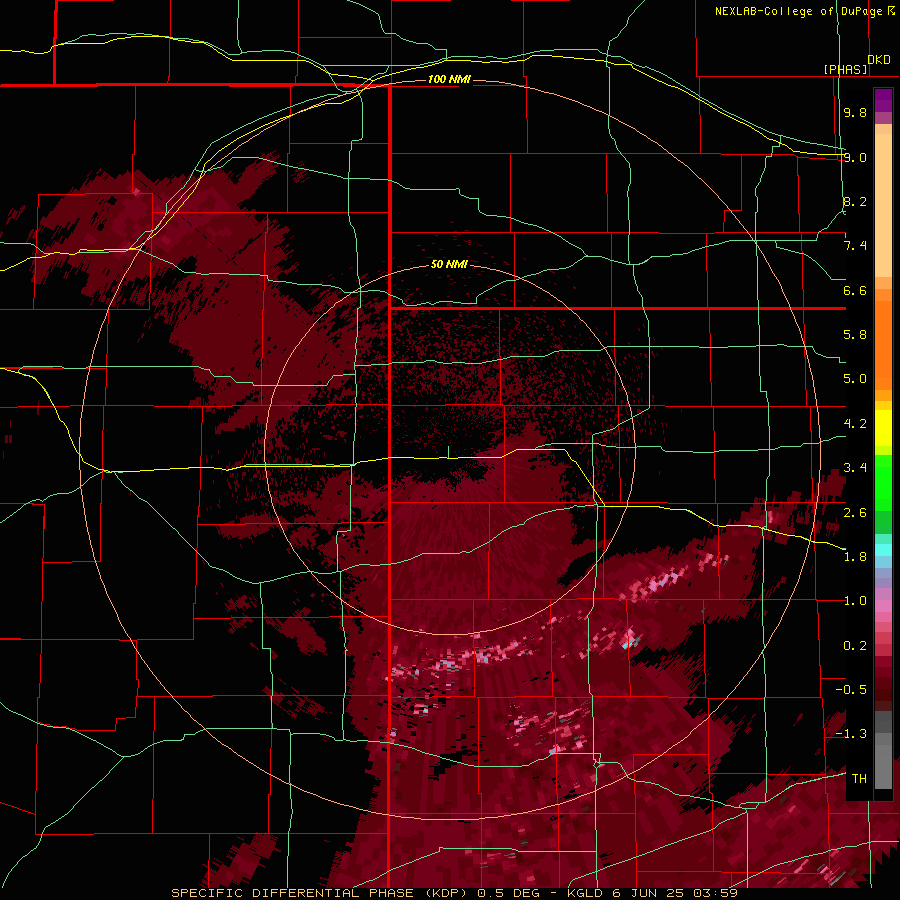The image size is (900, 900).
Task: Click the 9.8 value on color scale
Action: pos(855,112)
